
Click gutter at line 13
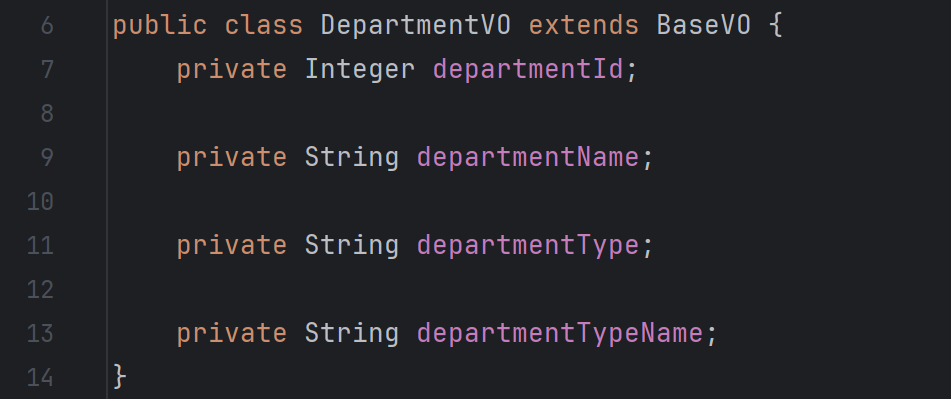pos(40,334)
